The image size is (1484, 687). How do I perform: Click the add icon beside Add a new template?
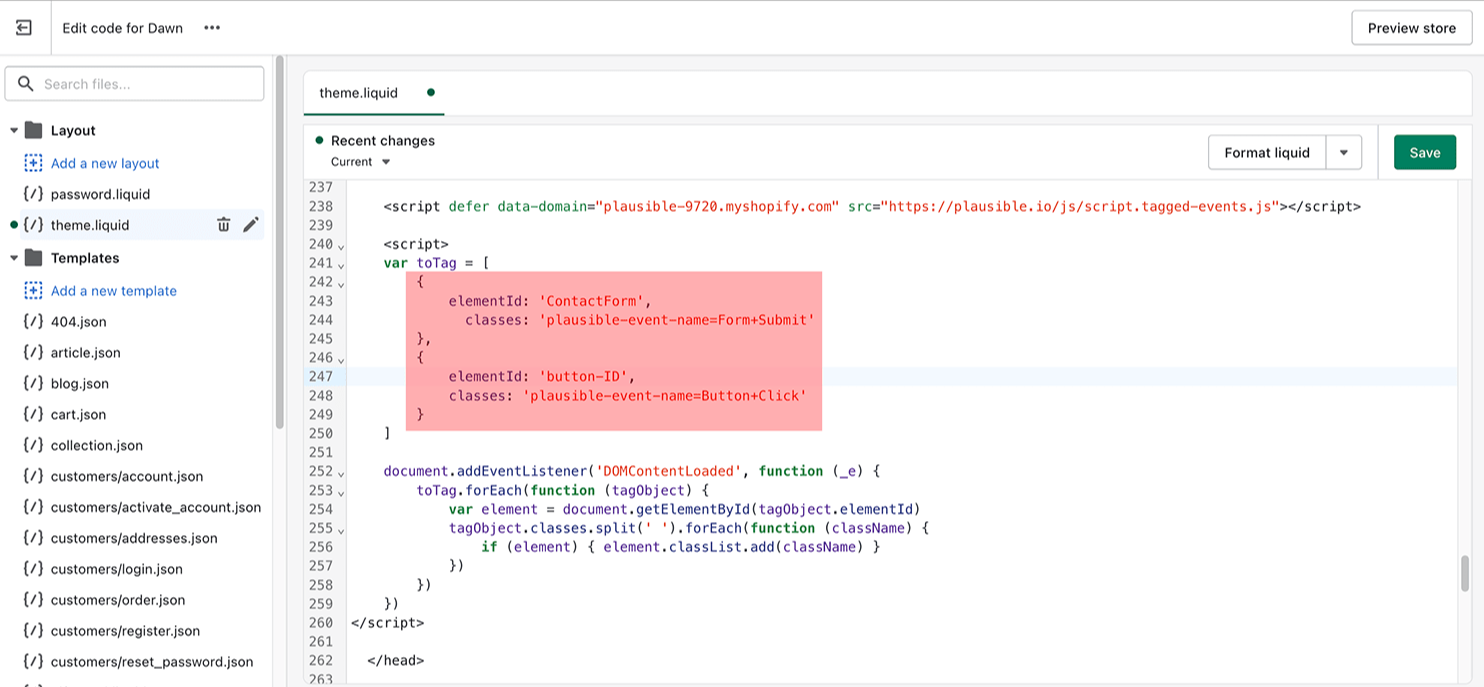(x=33, y=290)
